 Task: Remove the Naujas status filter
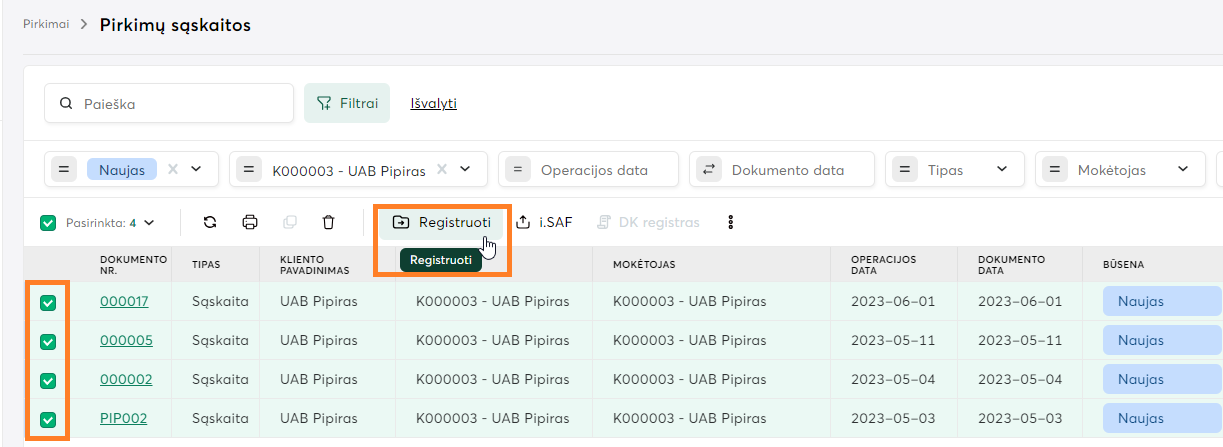[x=173, y=170]
